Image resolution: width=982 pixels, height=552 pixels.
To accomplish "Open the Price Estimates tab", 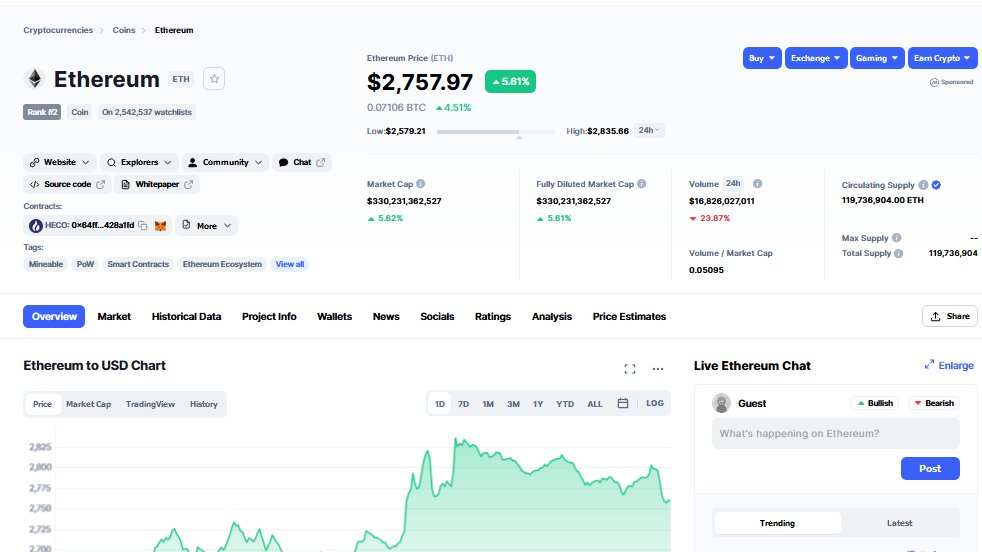I will coord(629,316).
